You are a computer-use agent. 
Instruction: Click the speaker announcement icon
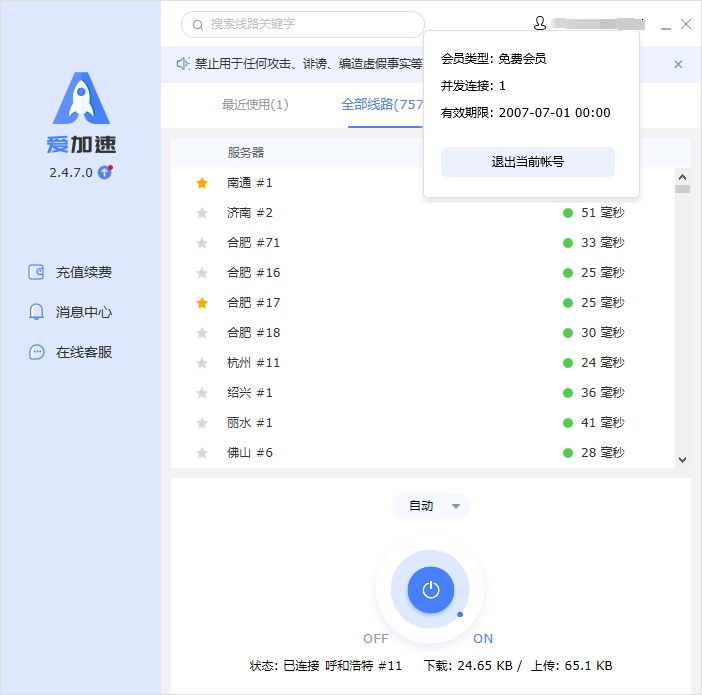[x=183, y=64]
